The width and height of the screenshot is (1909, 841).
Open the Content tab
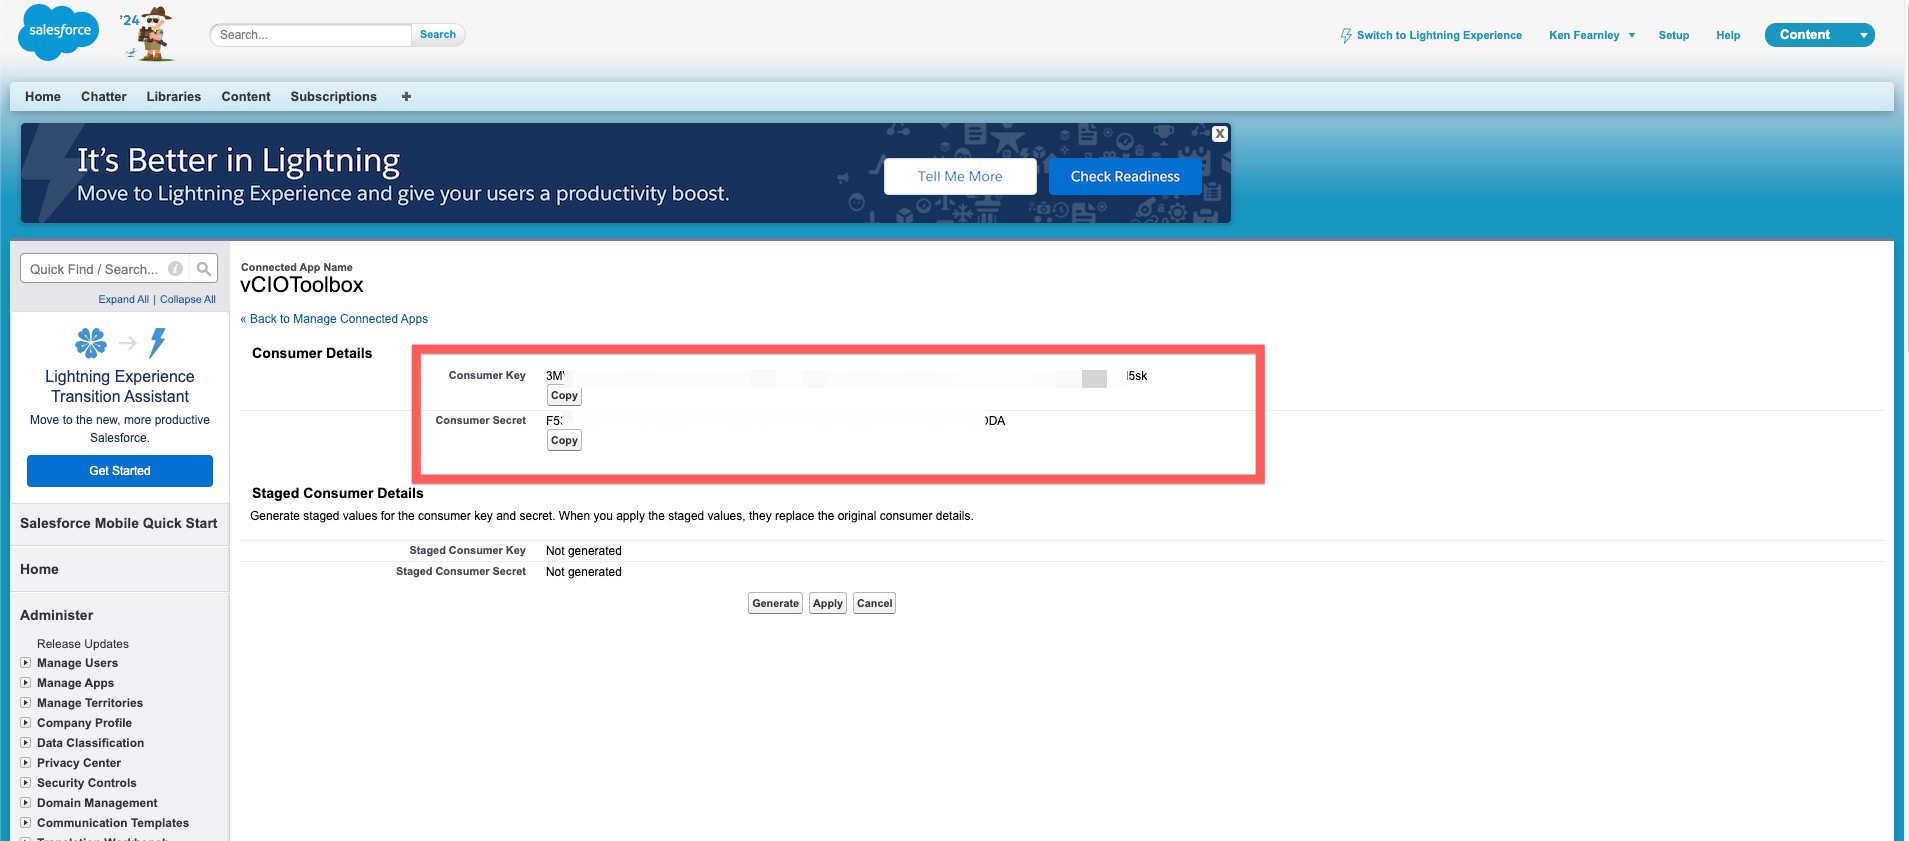point(246,97)
